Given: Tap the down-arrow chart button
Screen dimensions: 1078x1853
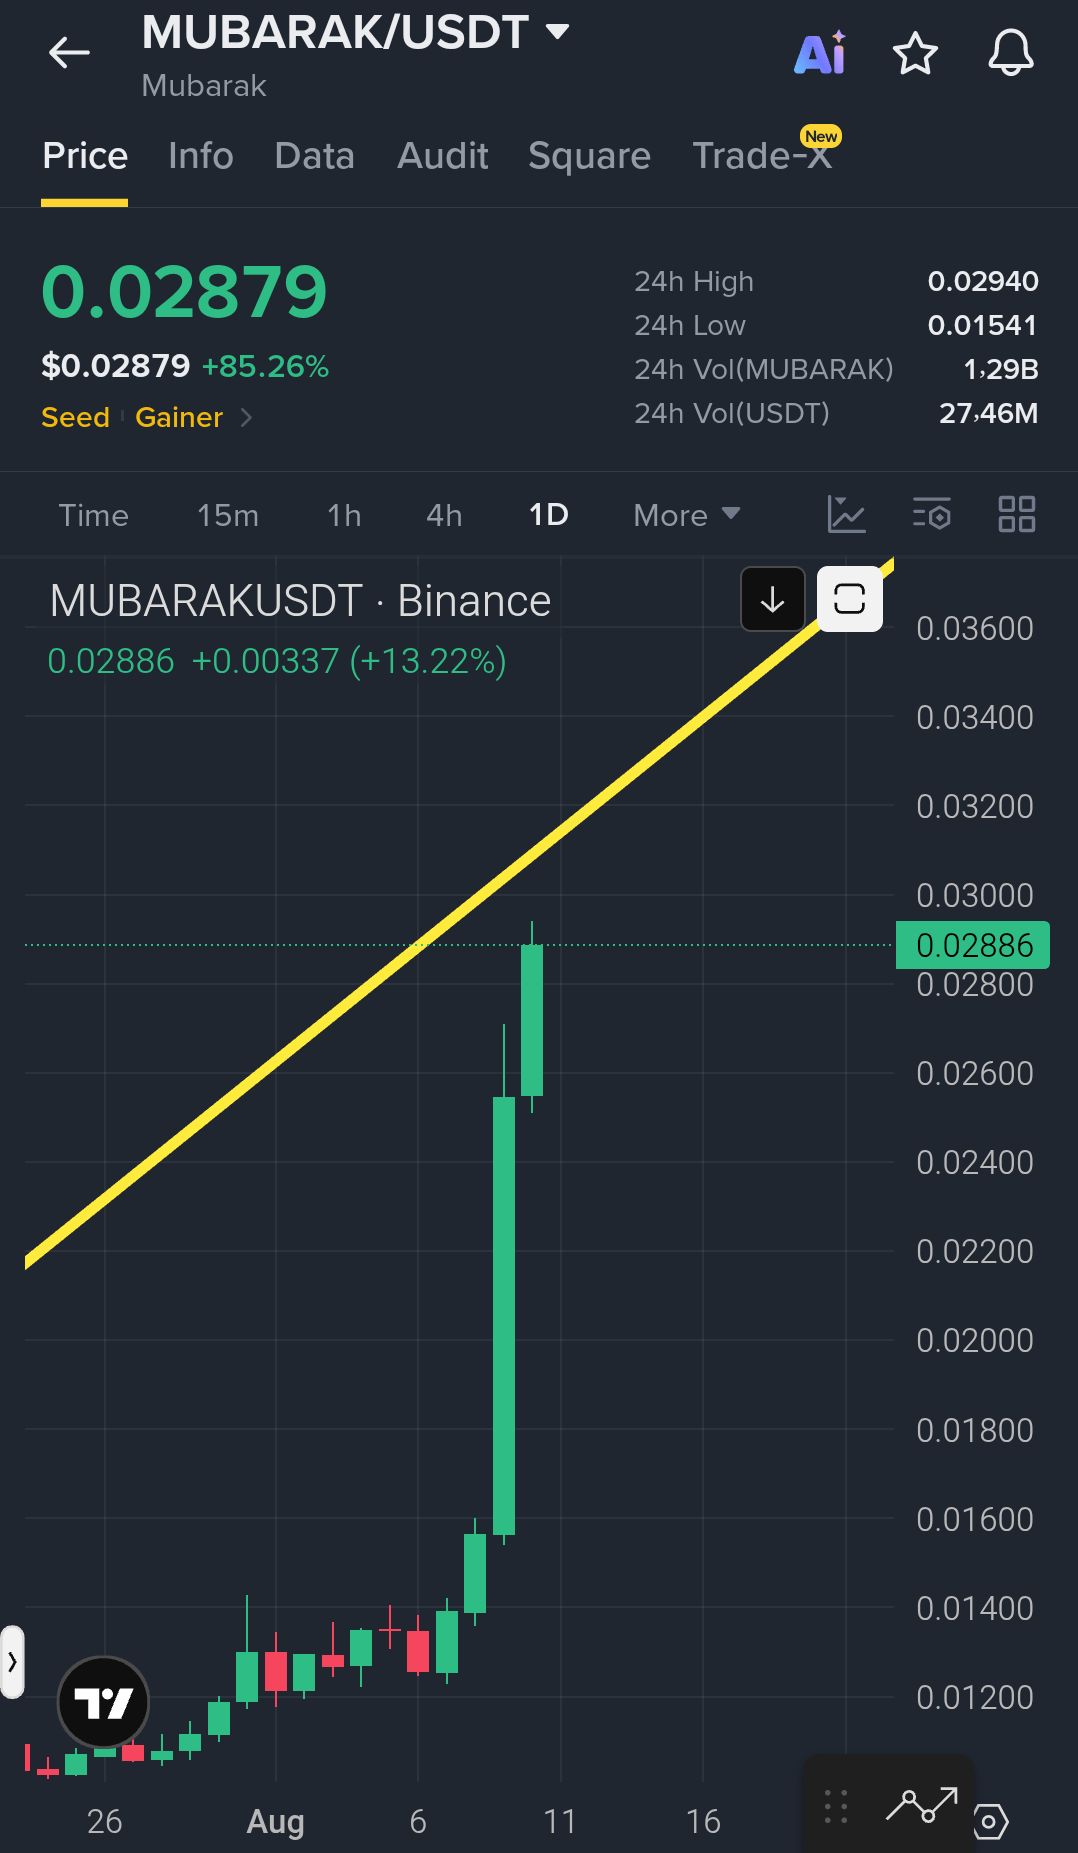Looking at the screenshot, I should 772,599.
